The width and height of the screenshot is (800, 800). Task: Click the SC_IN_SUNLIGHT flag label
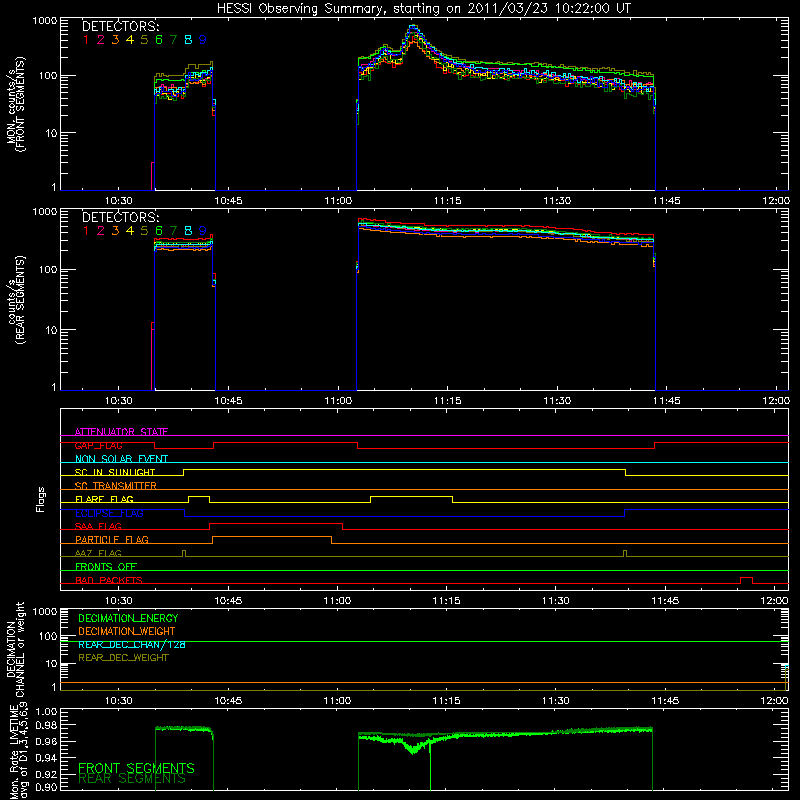click(x=115, y=472)
